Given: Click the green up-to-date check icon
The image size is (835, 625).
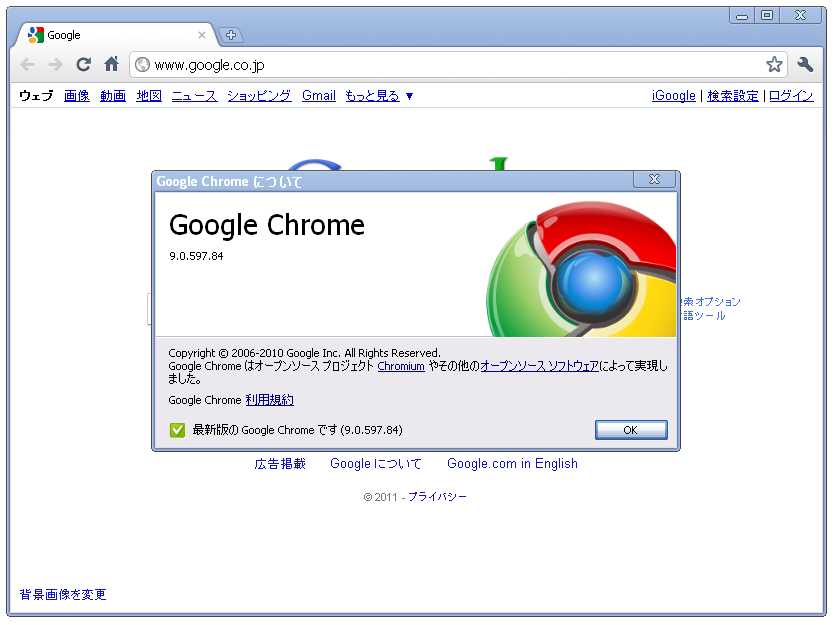Looking at the screenshot, I should pyautogui.click(x=177, y=430).
